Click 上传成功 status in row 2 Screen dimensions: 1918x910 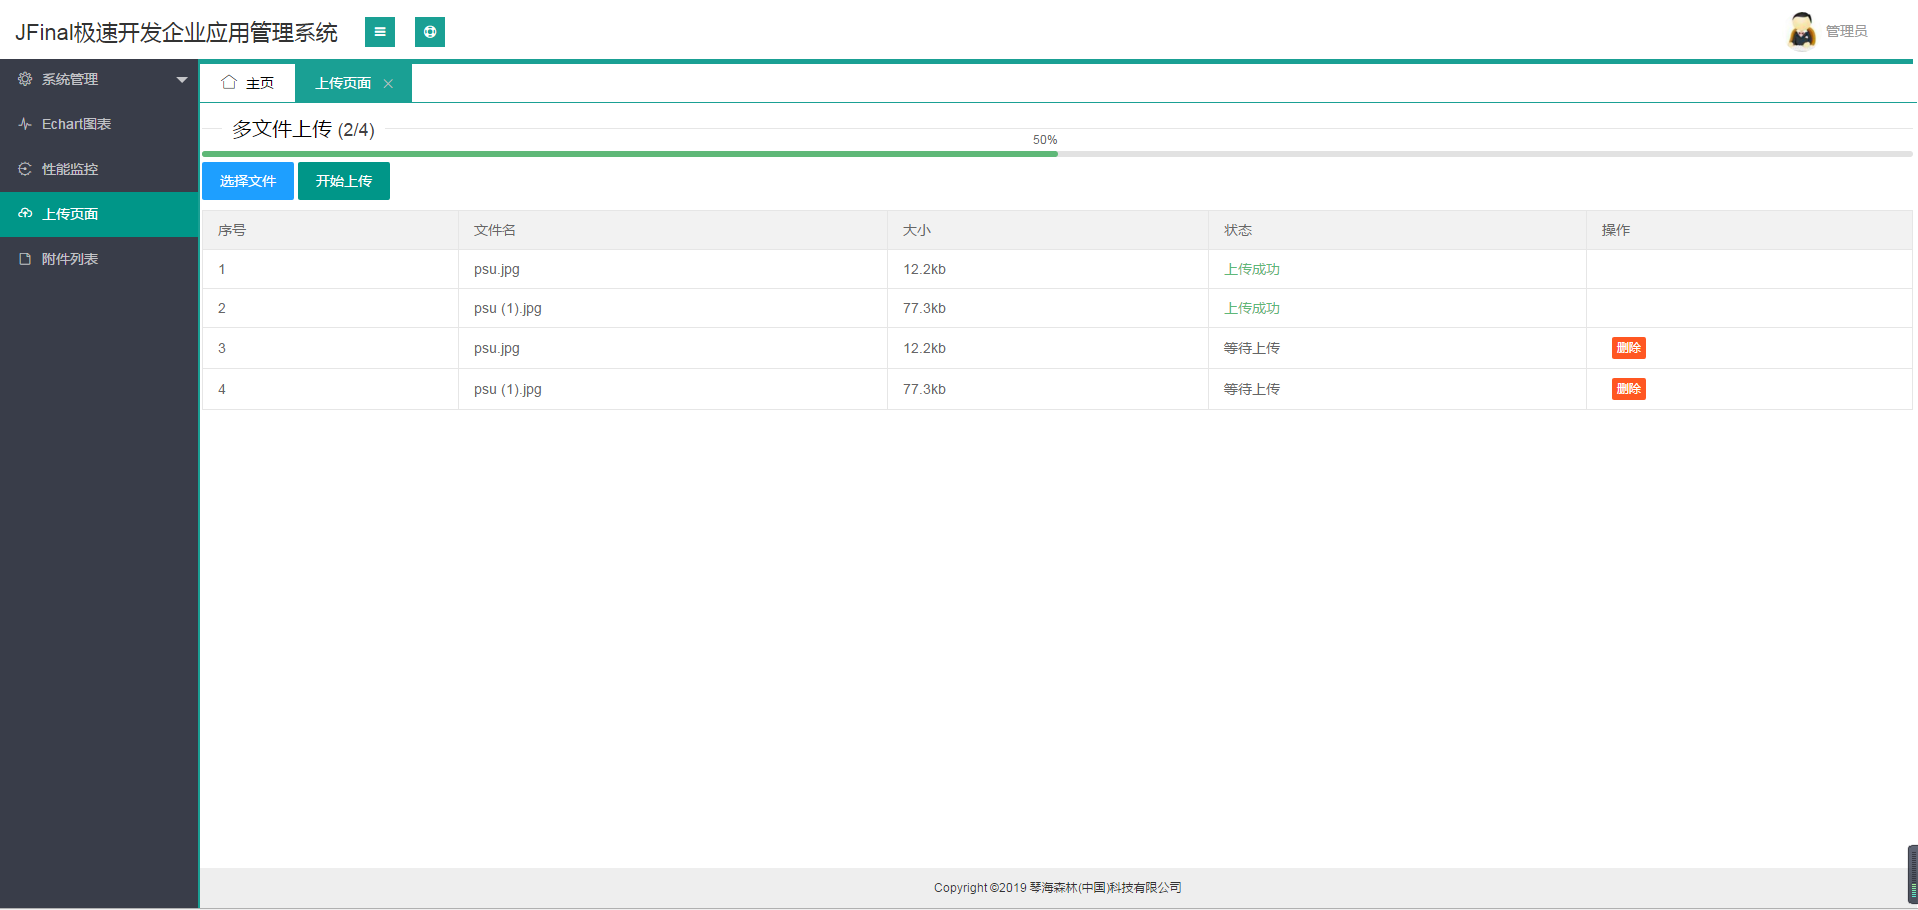(1252, 308)
